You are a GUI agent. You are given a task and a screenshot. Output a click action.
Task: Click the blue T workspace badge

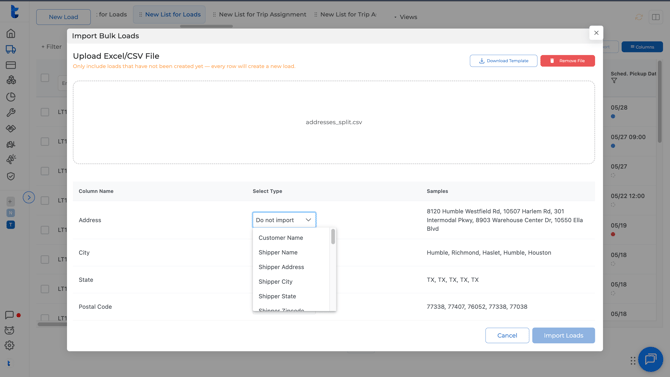coord(11,224)
